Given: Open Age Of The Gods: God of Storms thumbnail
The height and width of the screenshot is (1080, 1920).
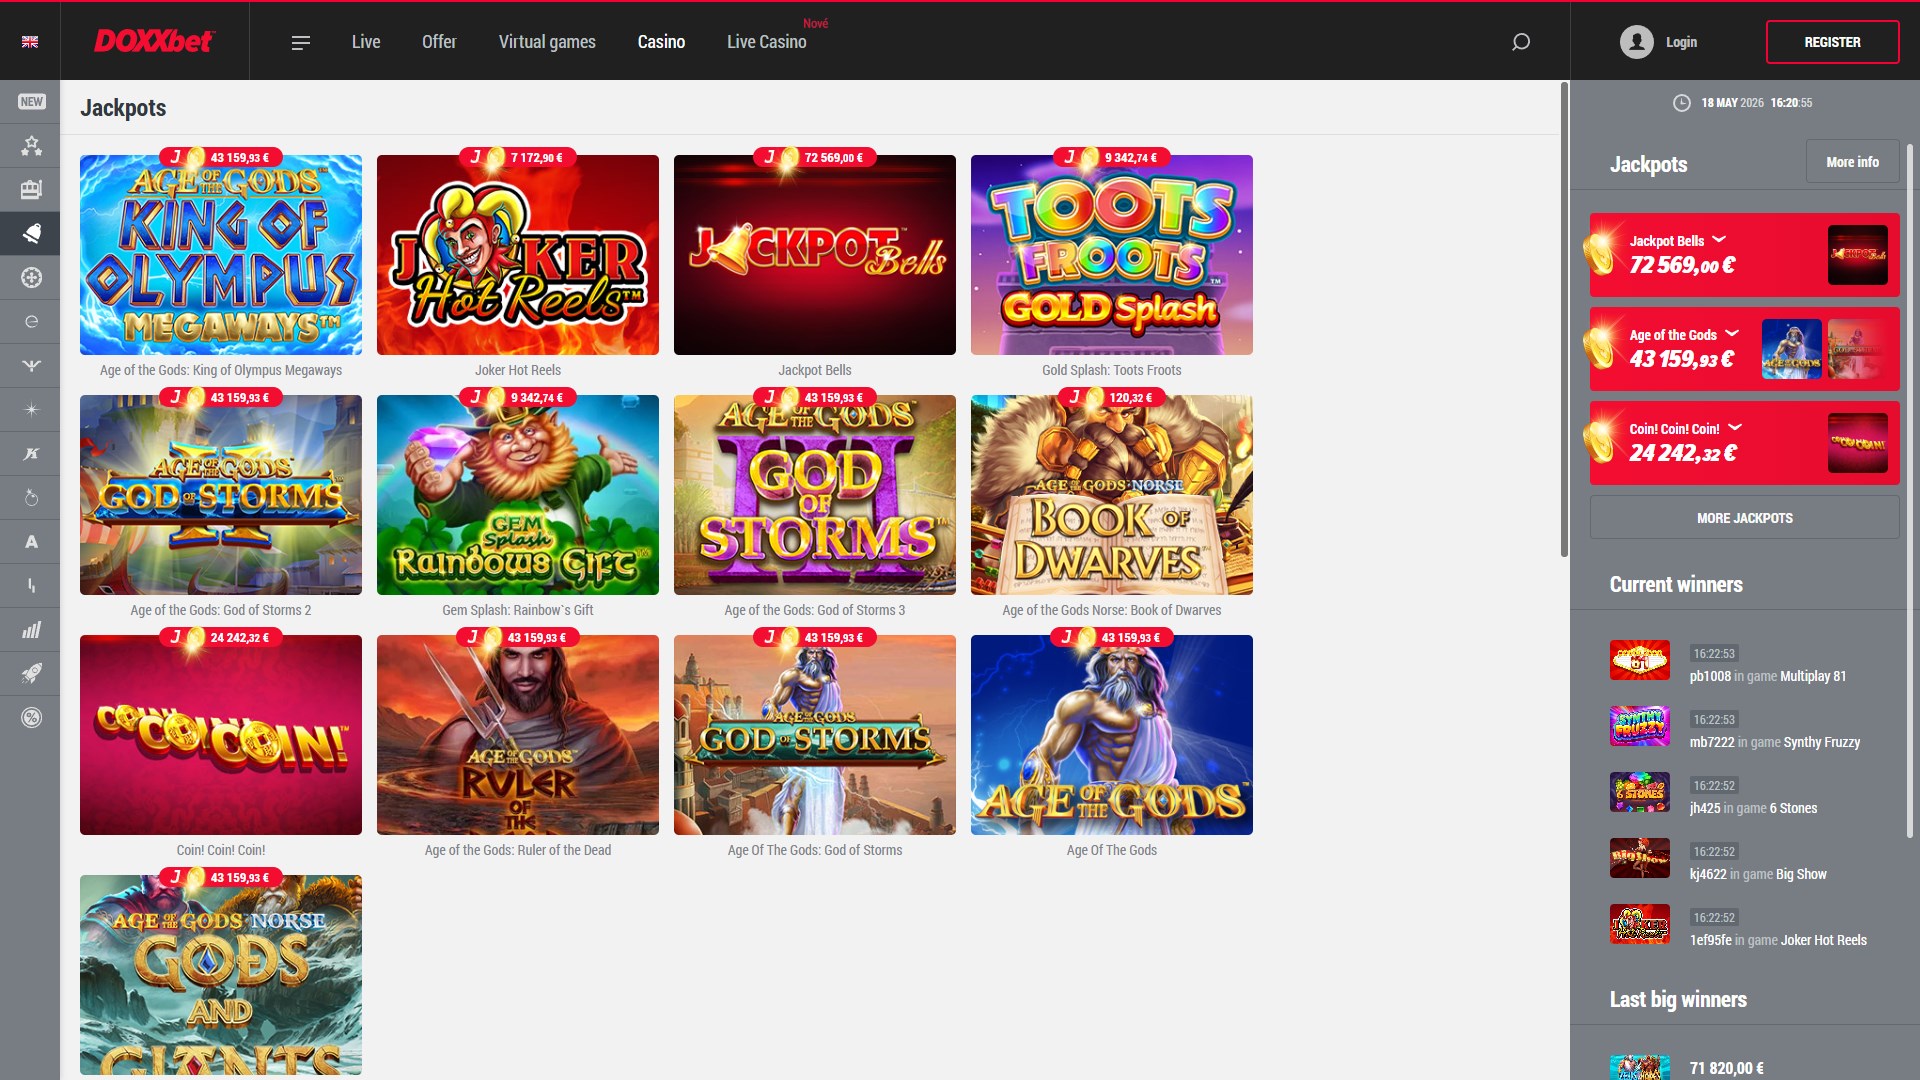Looking at the screenshot, I should (x=815, y=735).
